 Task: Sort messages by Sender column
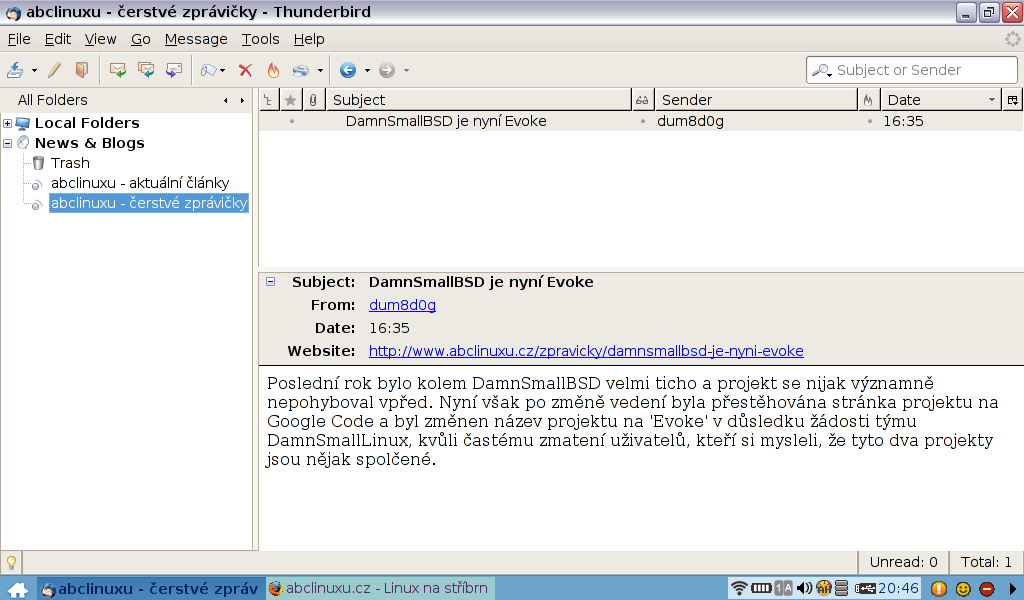756,100
